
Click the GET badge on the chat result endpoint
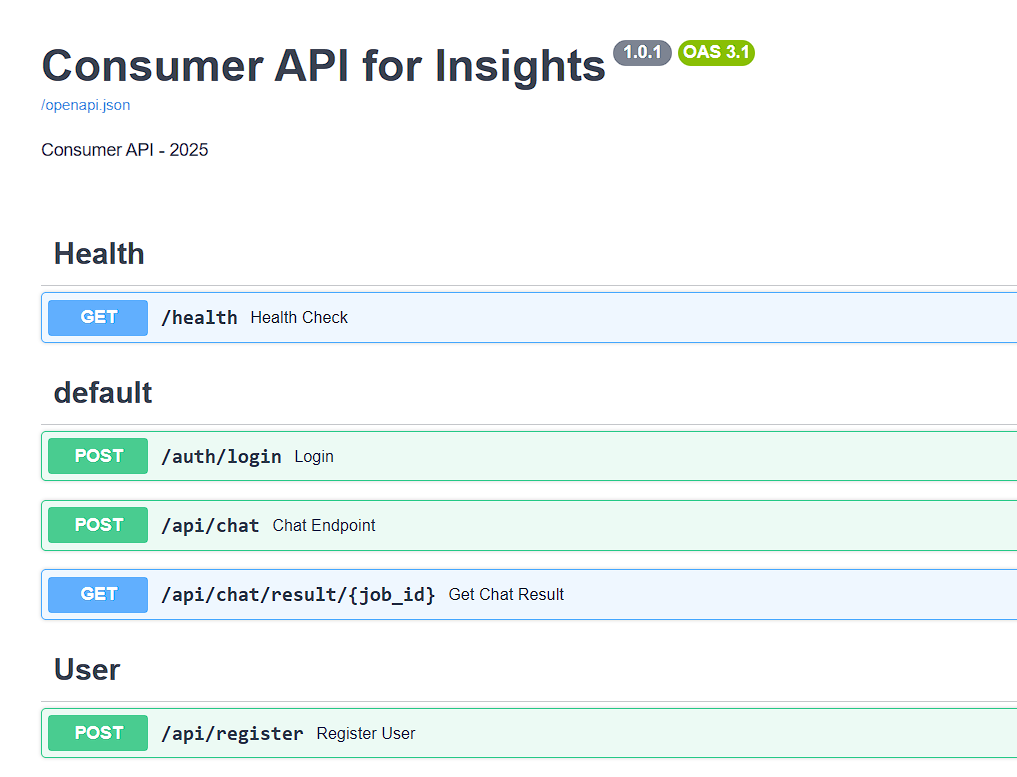coord(97,594)
